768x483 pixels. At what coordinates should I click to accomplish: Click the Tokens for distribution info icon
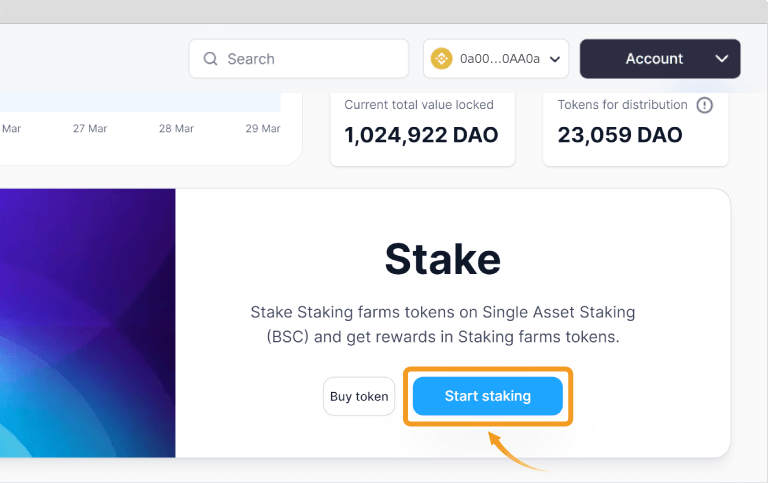tap(704, 105)
